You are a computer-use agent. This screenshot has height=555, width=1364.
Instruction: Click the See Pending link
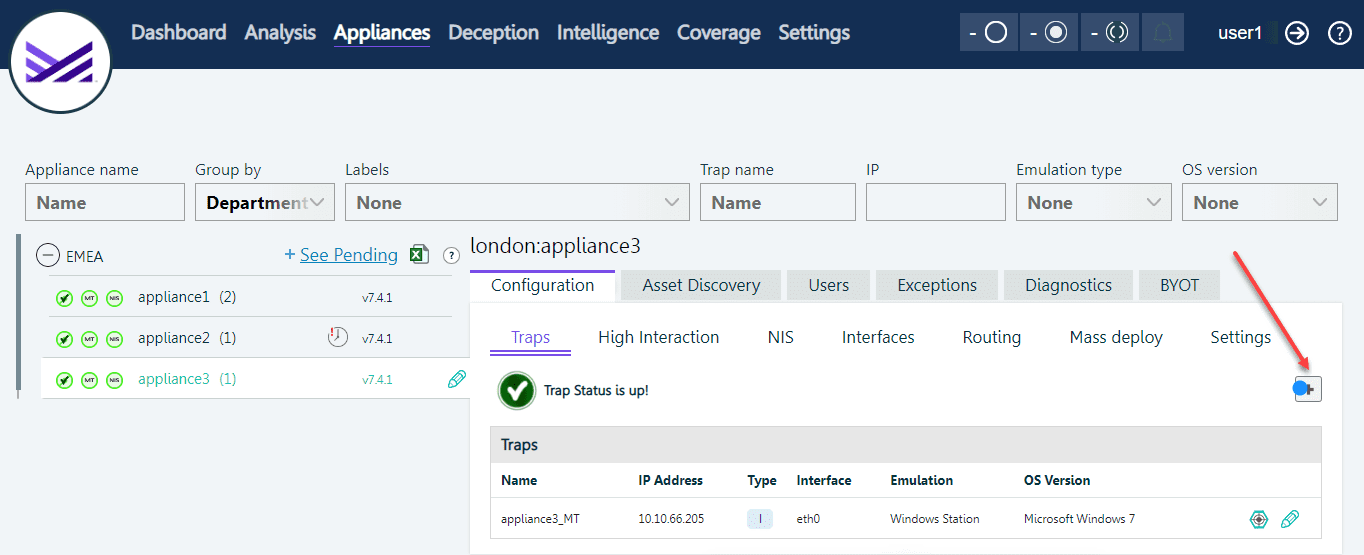[x=348, y=255]
